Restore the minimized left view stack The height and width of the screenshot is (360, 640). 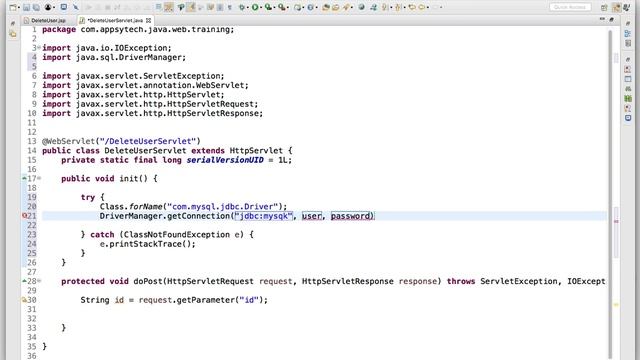[13, 24]
